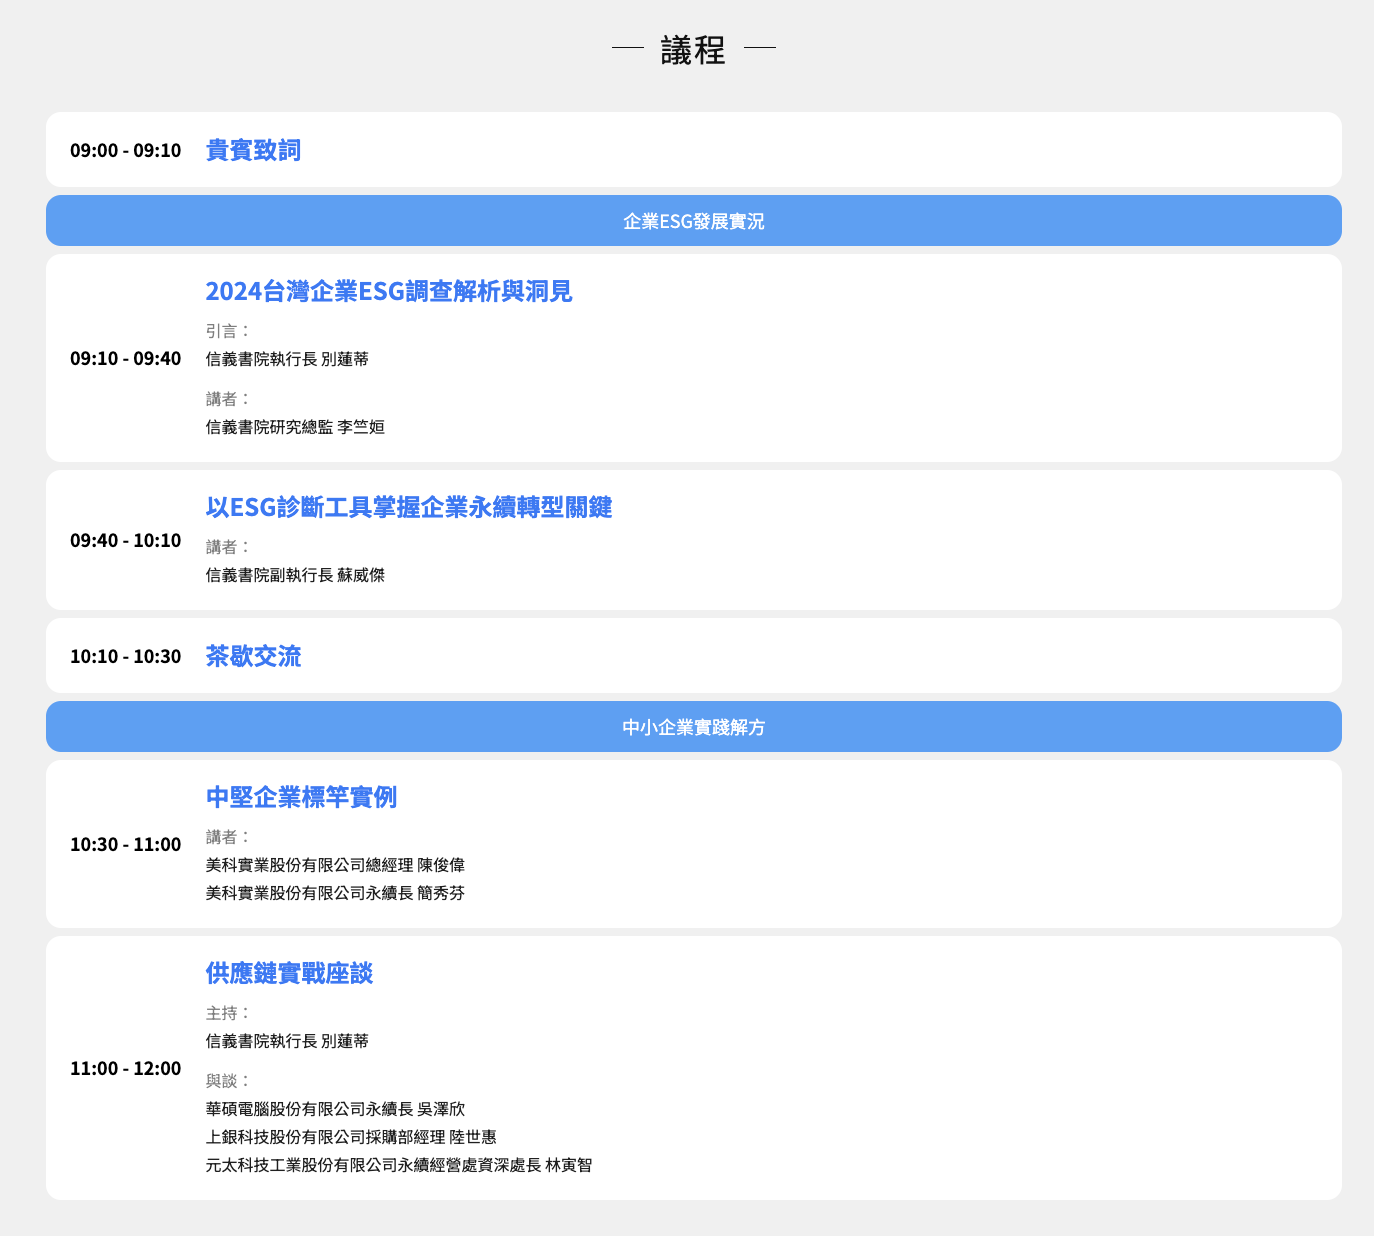Select the 10:10 - 10:30 time slot
1374x1236 pixels.
pos(126,656)
